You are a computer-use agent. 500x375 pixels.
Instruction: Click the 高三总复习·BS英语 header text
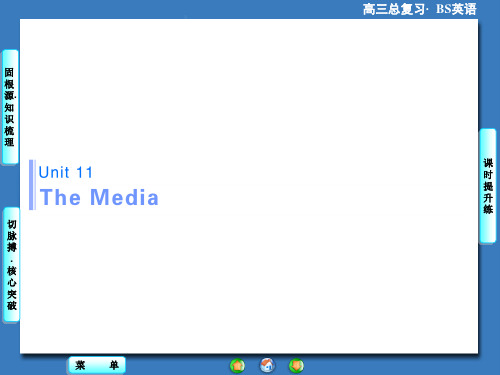coord(420,9)
